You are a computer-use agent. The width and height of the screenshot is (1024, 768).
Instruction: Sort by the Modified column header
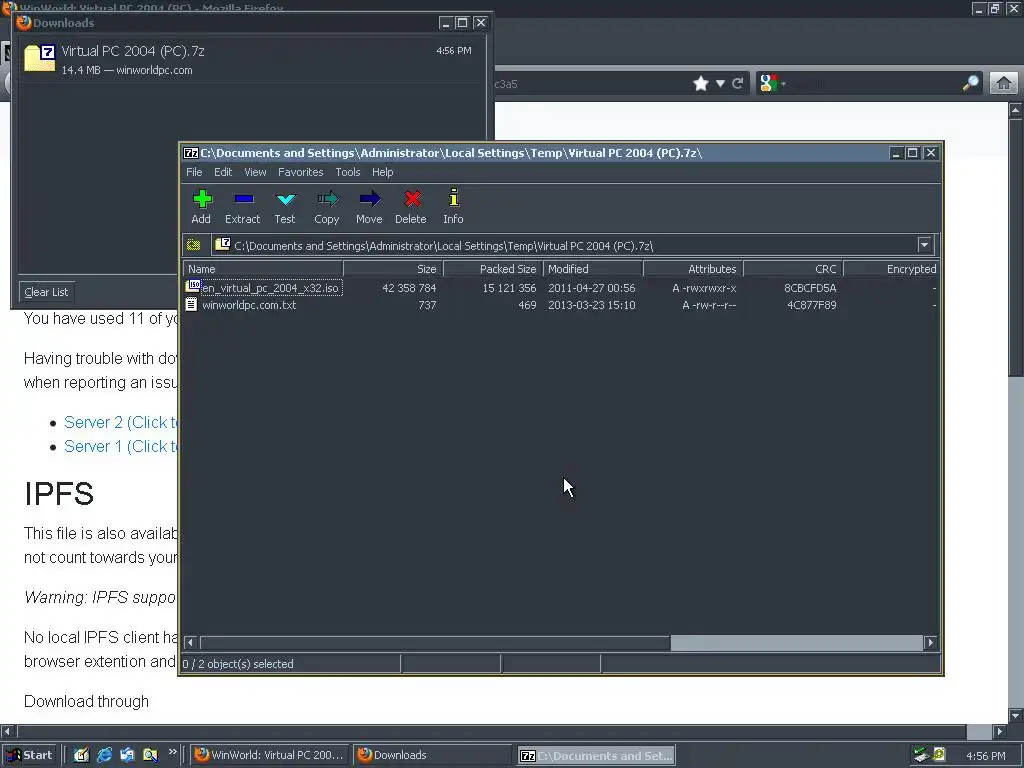pos(593,268)
